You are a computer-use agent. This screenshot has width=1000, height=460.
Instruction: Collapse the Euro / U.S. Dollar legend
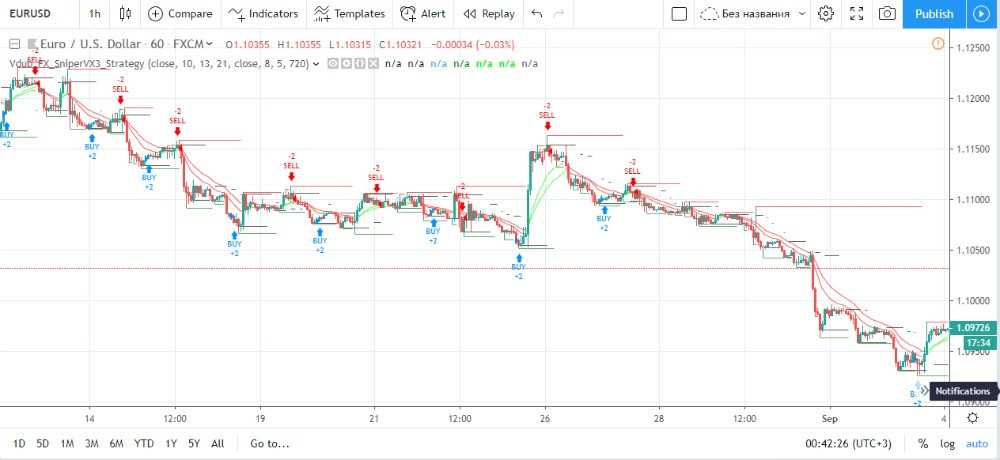pyautogui.click(x=14, y=45)
